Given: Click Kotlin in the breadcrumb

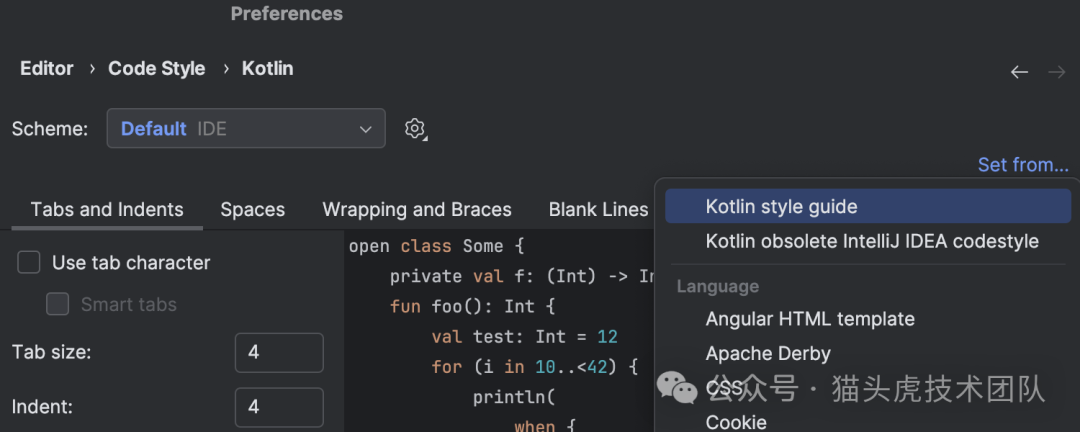Looking at the screenshot, I should coord(267,69).
